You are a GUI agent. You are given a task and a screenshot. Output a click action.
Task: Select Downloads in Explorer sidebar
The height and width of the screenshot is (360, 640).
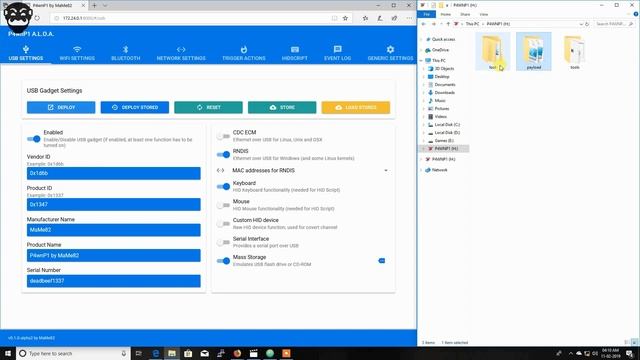pos(444,93)
